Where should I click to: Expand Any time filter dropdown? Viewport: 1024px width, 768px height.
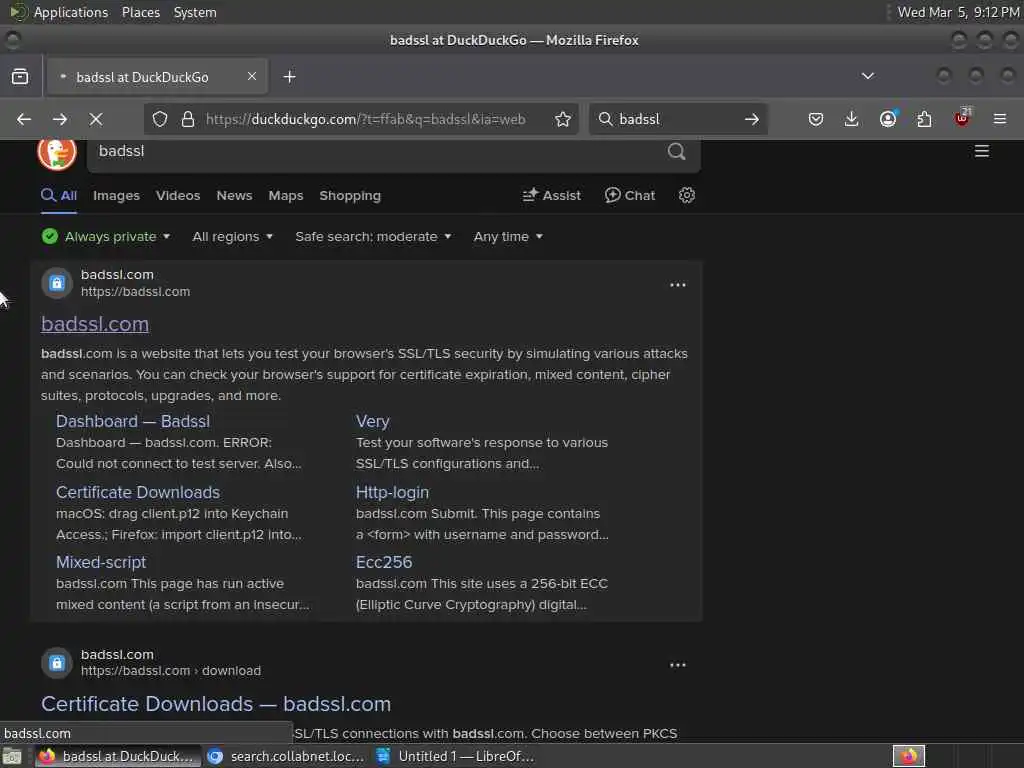(508, 236)
